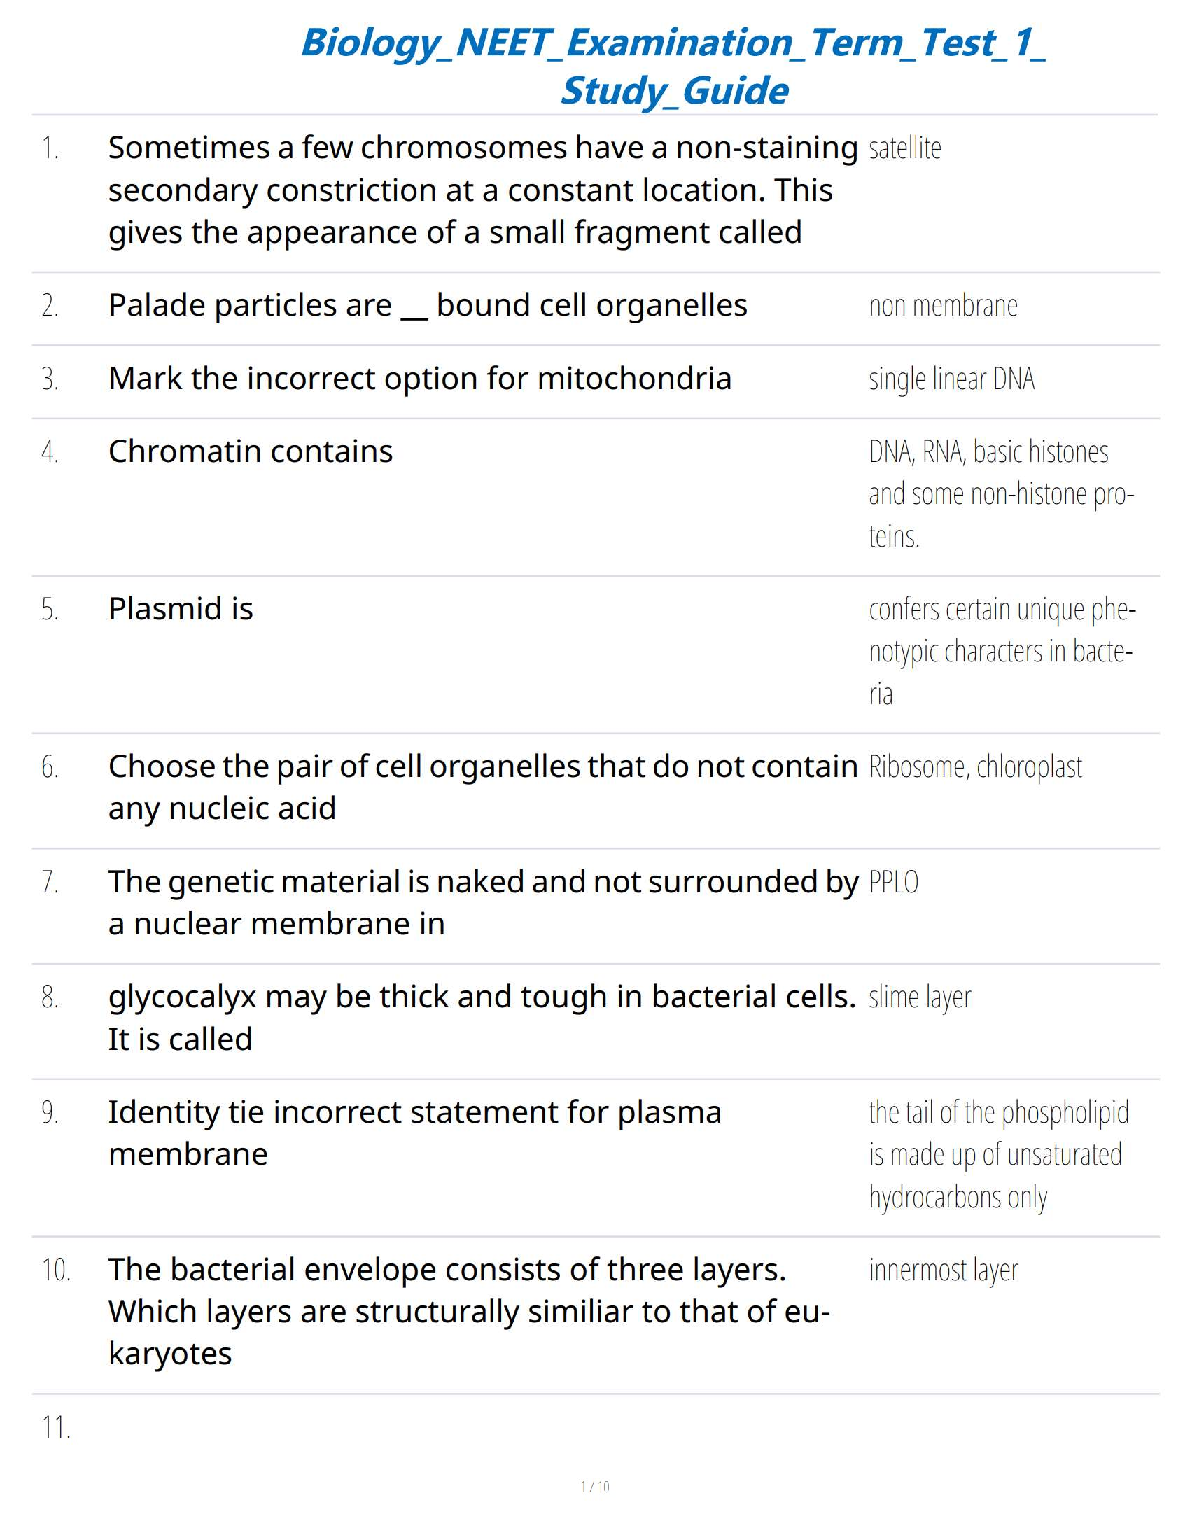The width and height of the screenshot is (1190, 1540).
Task: Select the "single linear DNA" answer
Action: [x=951, y=379]
